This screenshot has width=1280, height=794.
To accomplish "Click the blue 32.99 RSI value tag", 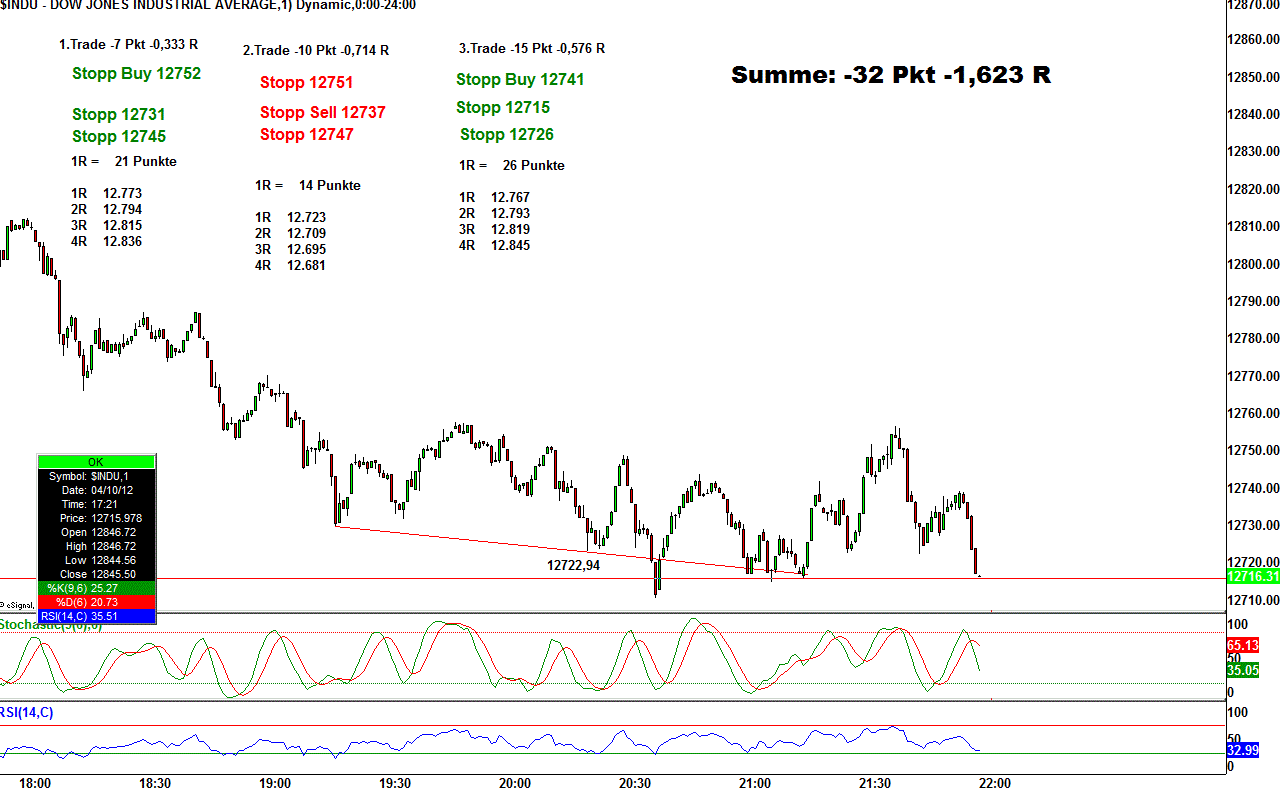I will click(x=1243, y=750).
